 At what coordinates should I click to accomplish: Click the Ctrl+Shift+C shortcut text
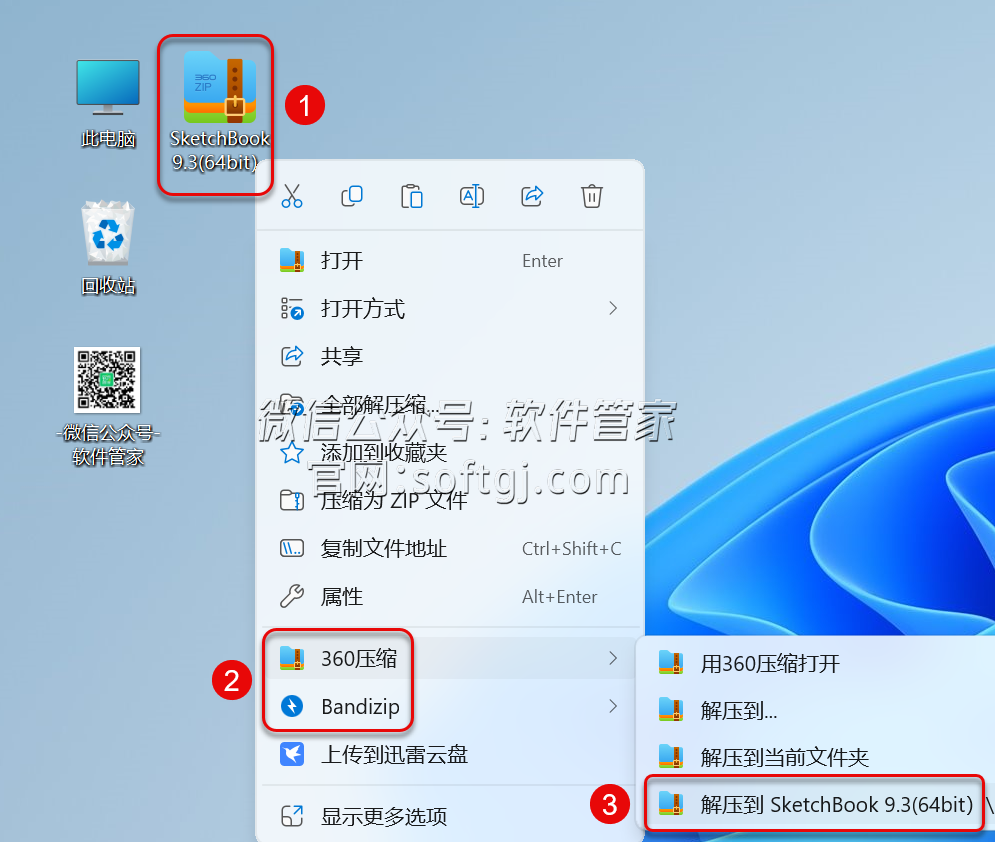572,548
